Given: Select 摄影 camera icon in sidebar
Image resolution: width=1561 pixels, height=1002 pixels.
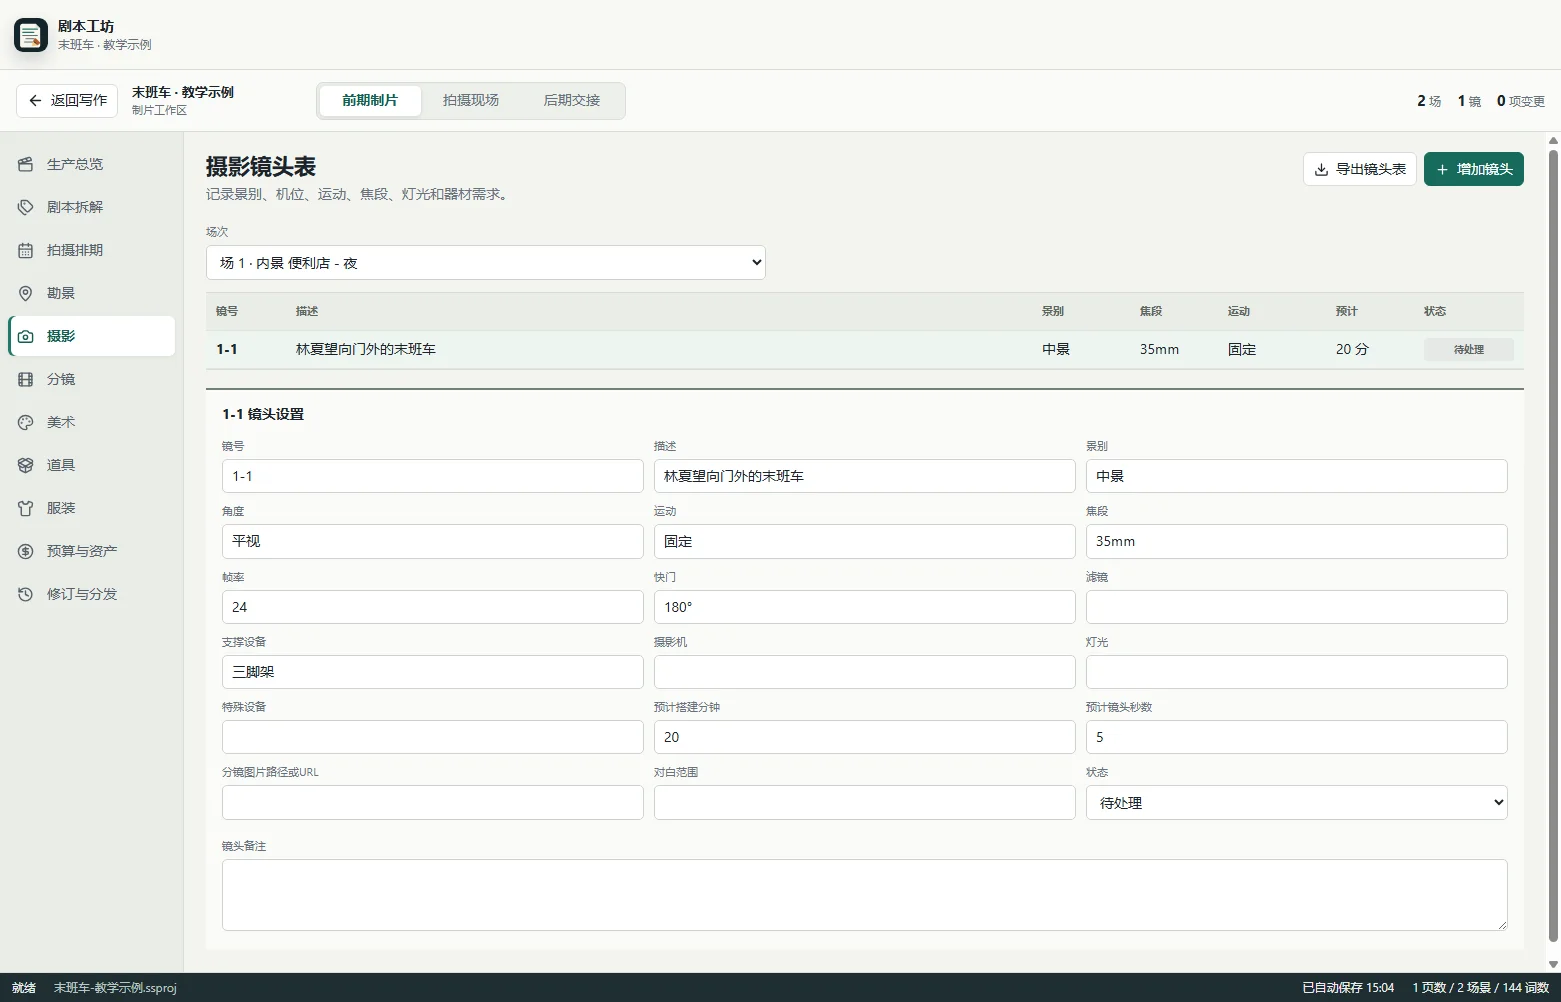Looking at the screenshot, I should (26, 336).
